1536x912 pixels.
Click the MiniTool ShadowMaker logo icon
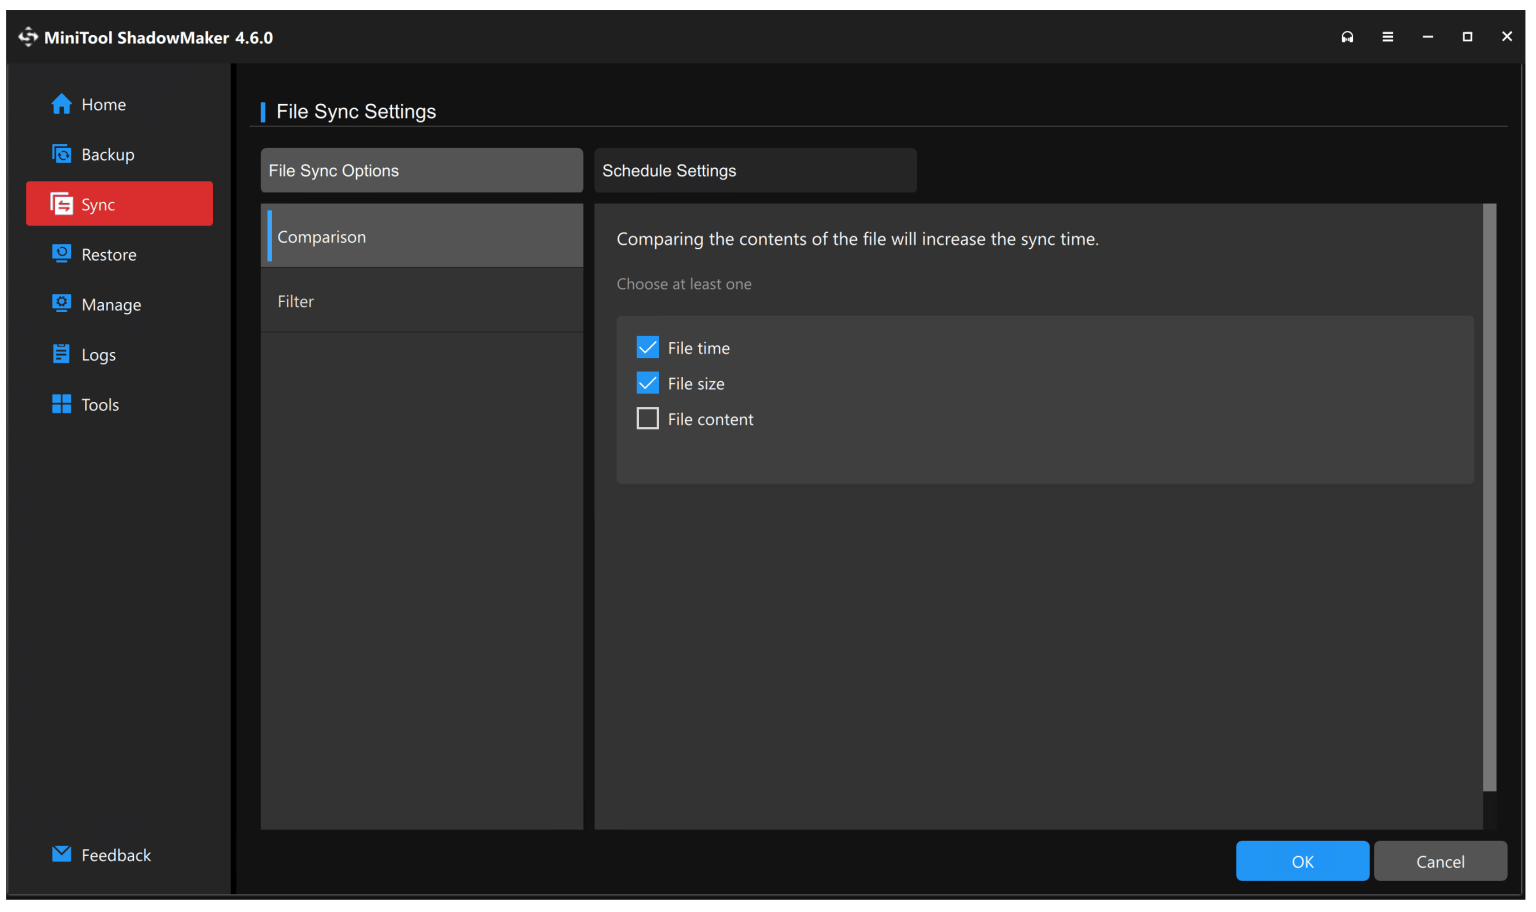coord(28,37)
